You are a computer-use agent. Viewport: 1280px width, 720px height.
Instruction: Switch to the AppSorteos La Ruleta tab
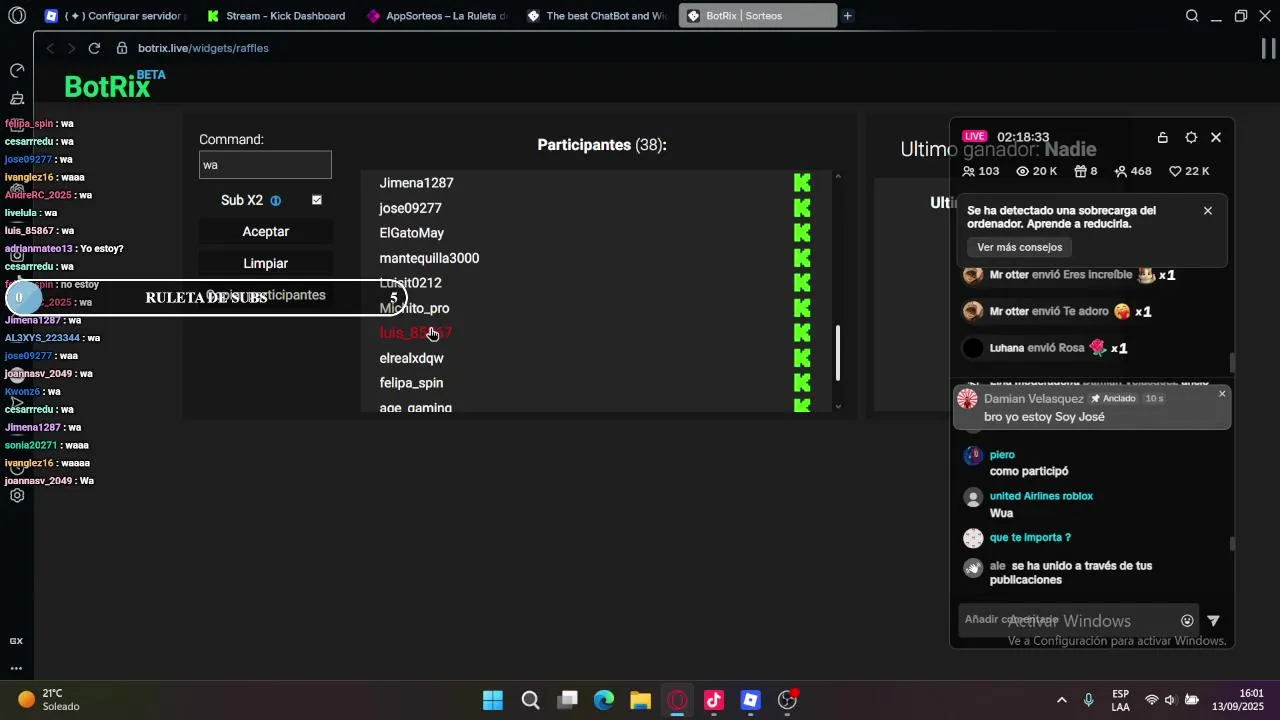(x=437, y=16)
